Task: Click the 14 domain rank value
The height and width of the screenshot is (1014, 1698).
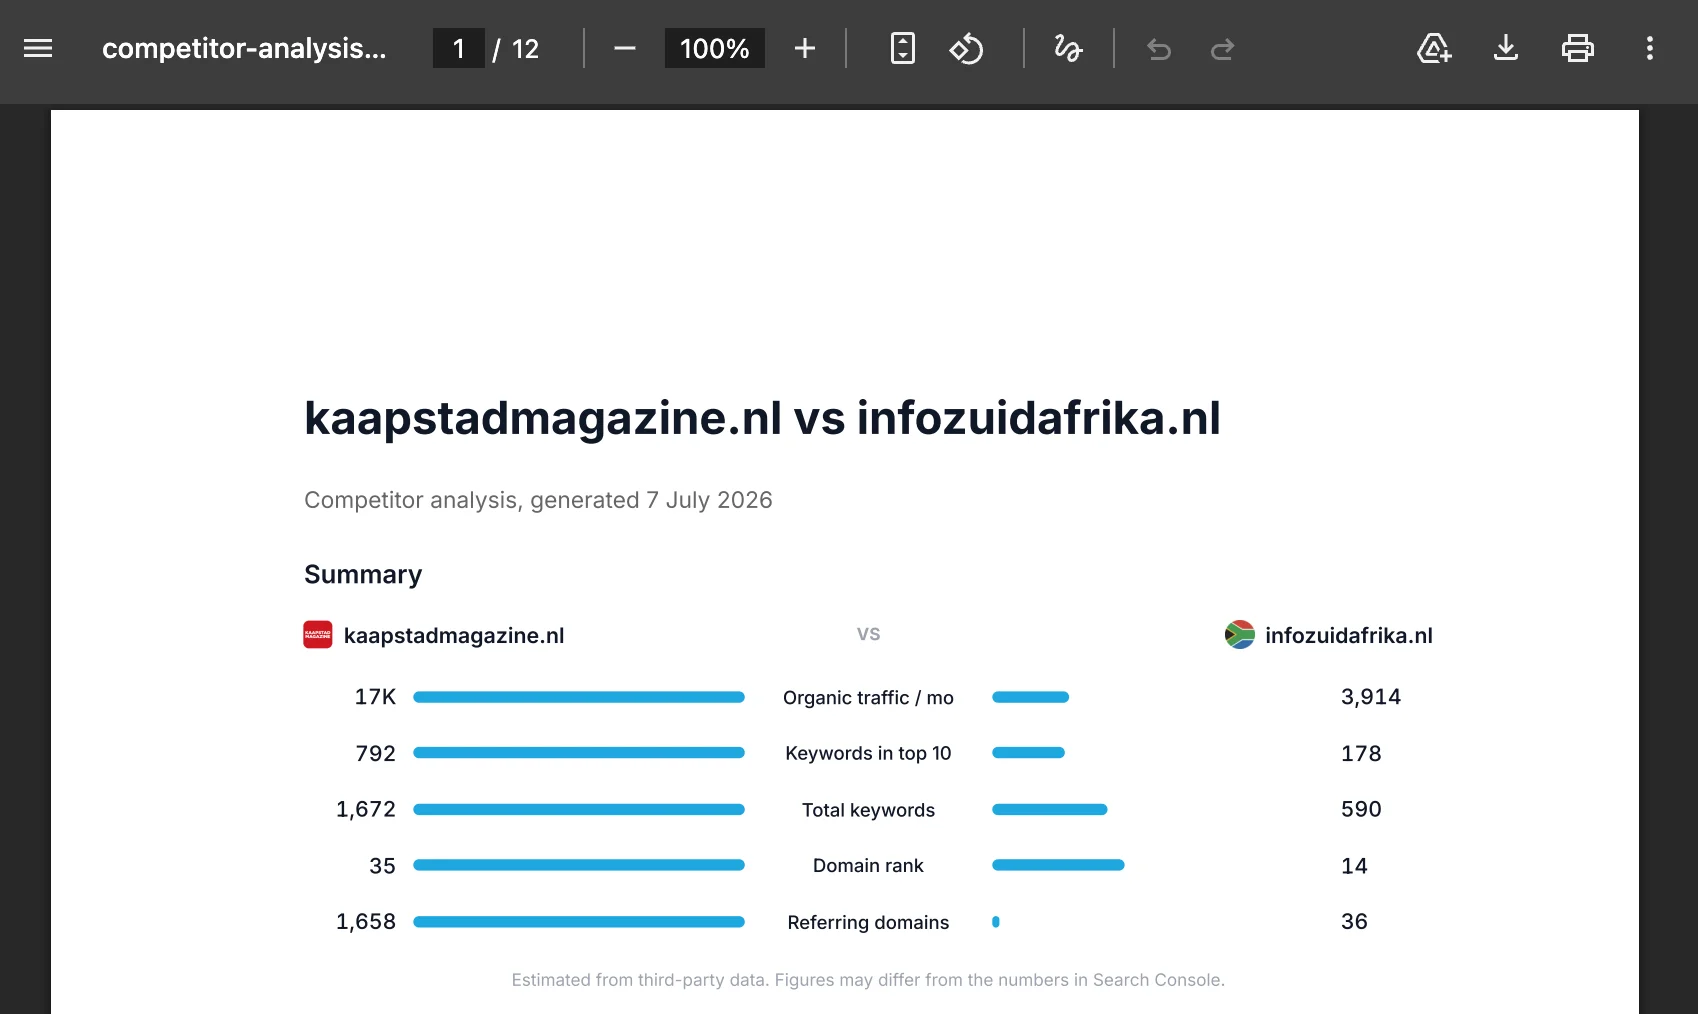Action: (1354, 866)
